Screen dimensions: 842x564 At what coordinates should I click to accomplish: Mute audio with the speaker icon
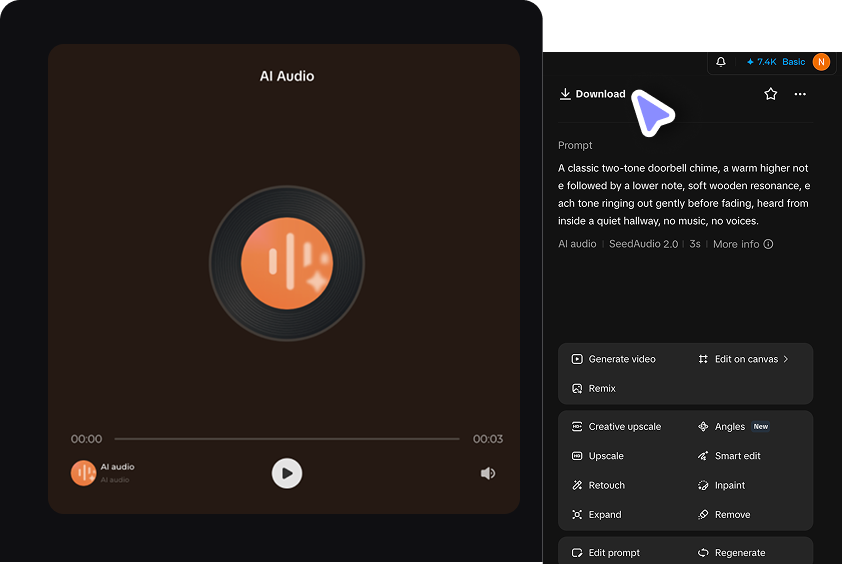point(488,473)
